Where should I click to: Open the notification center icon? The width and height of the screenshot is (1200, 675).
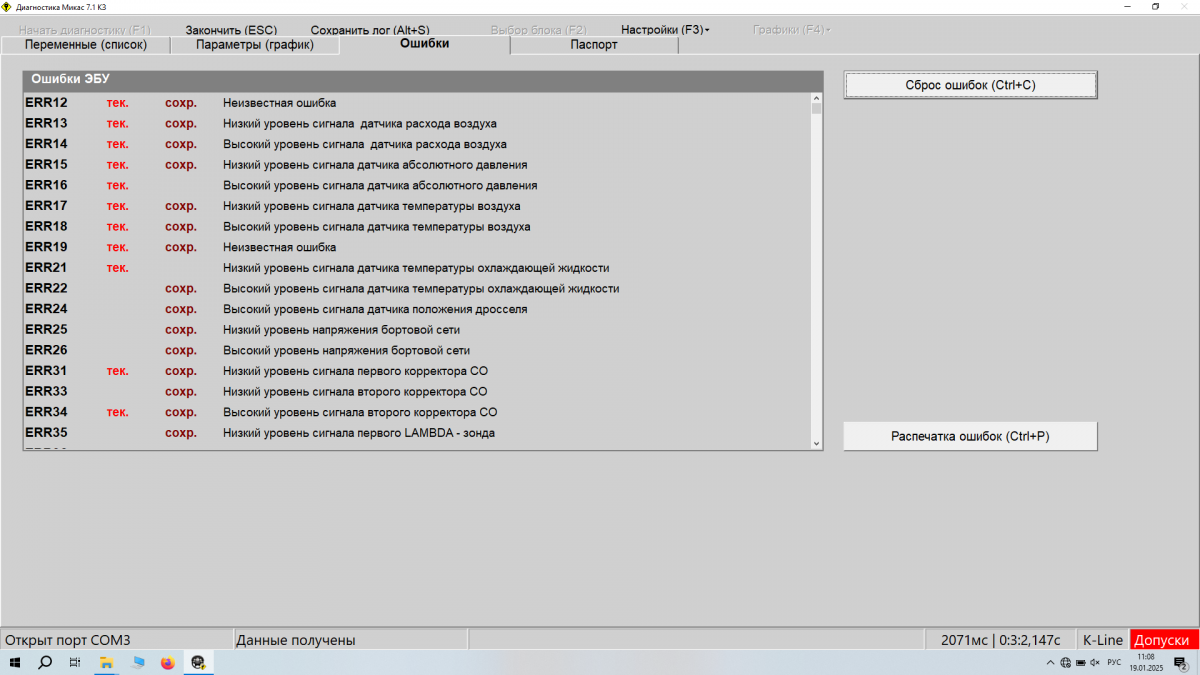[x=1180, y=662]
